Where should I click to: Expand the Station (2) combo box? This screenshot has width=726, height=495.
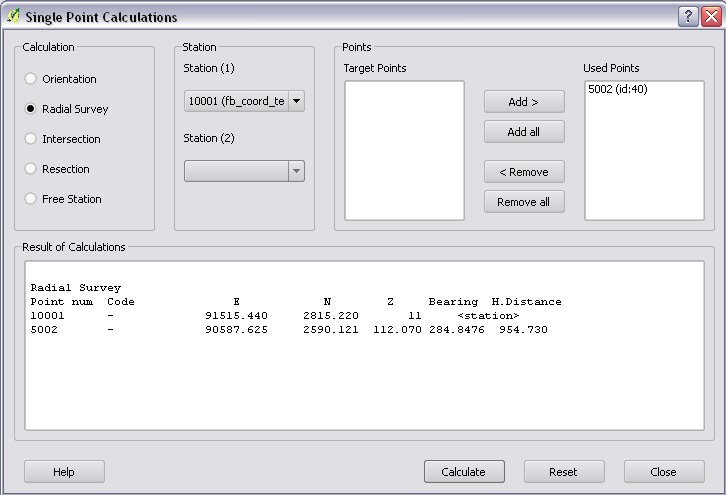[x=295, y=171]
